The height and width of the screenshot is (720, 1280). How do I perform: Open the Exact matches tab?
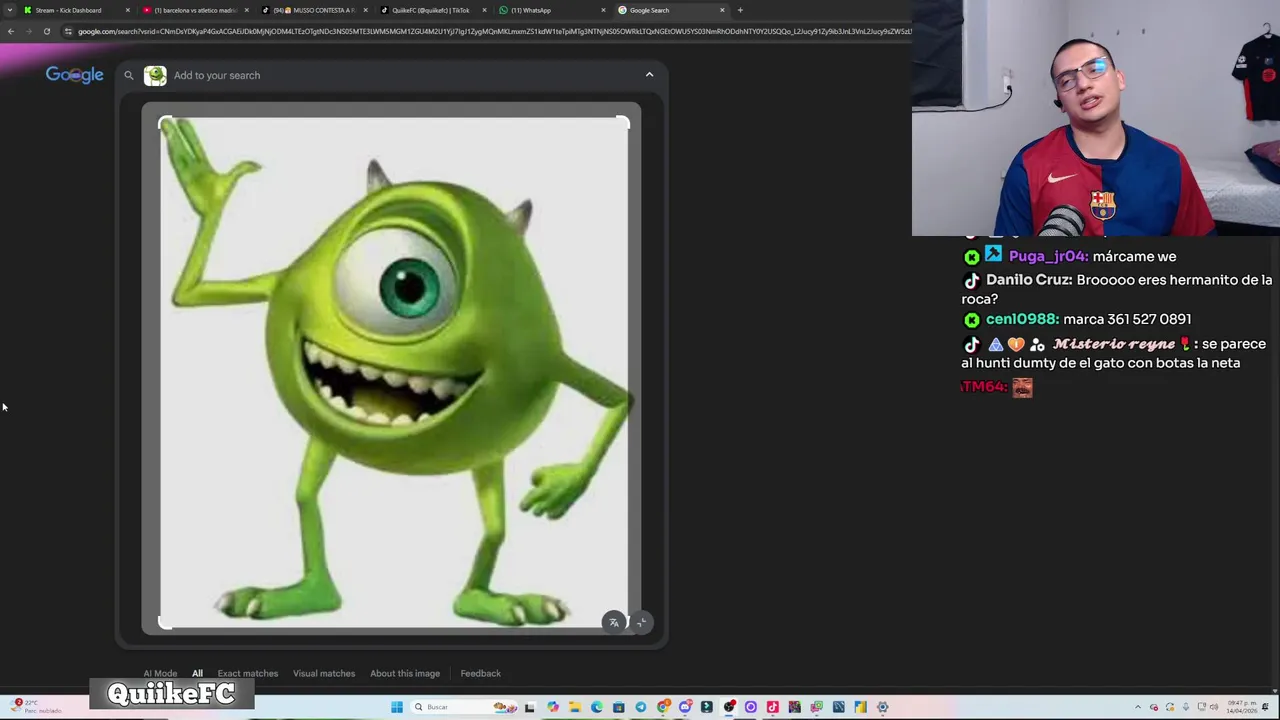248,673
